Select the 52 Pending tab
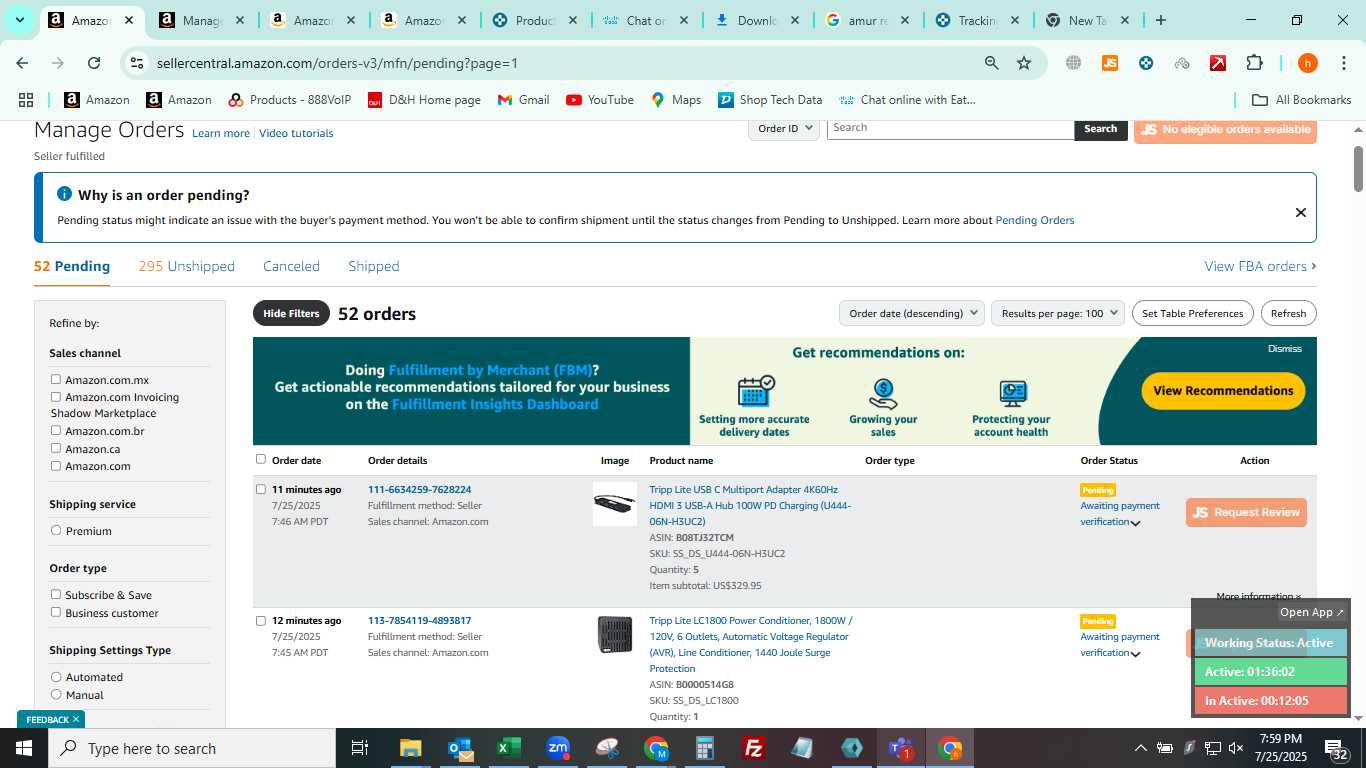 pyautogui.click(x=72, y=266)
